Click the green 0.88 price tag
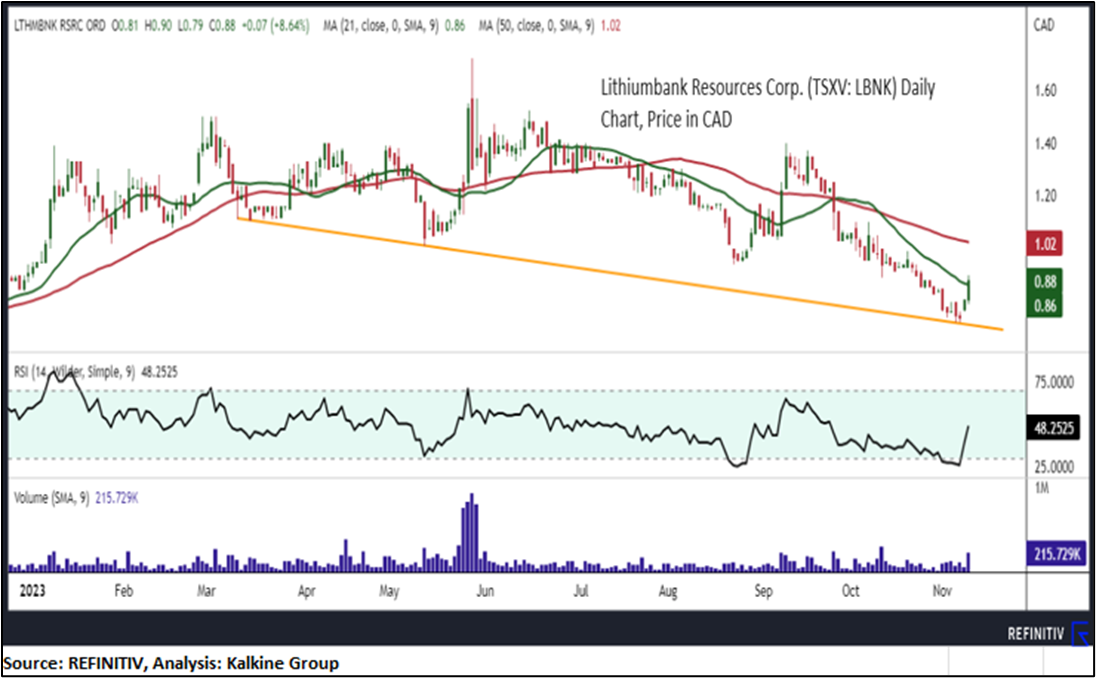The width and height of the screenshot is (1096, 678). [x=1045, y=281]
